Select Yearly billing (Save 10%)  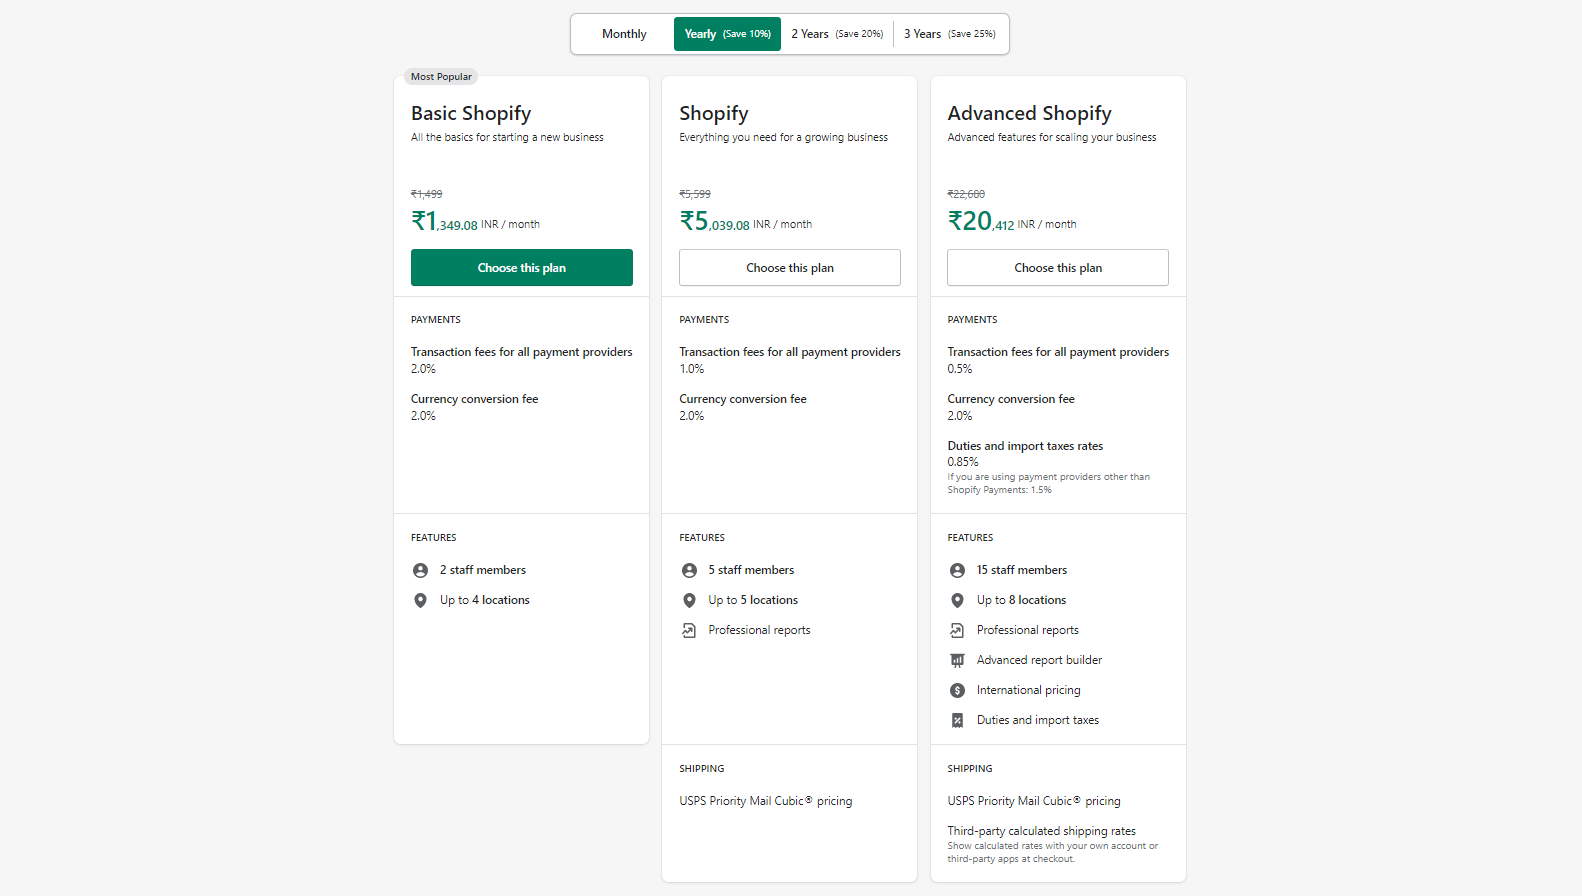click(x=727, y=34)
